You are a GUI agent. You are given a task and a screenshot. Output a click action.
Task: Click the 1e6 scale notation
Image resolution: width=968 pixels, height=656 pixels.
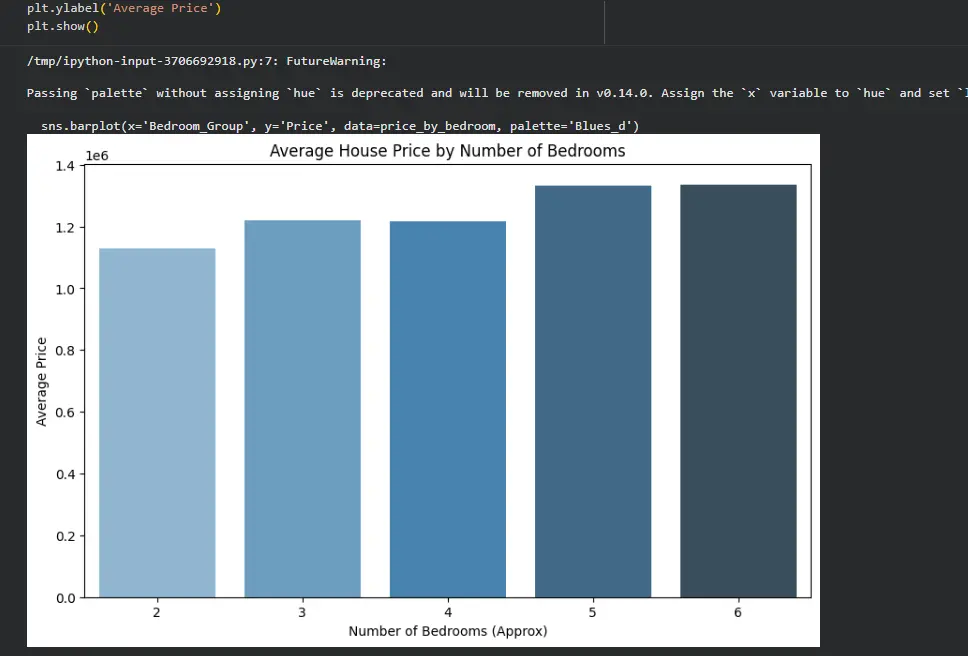[97, 156]
